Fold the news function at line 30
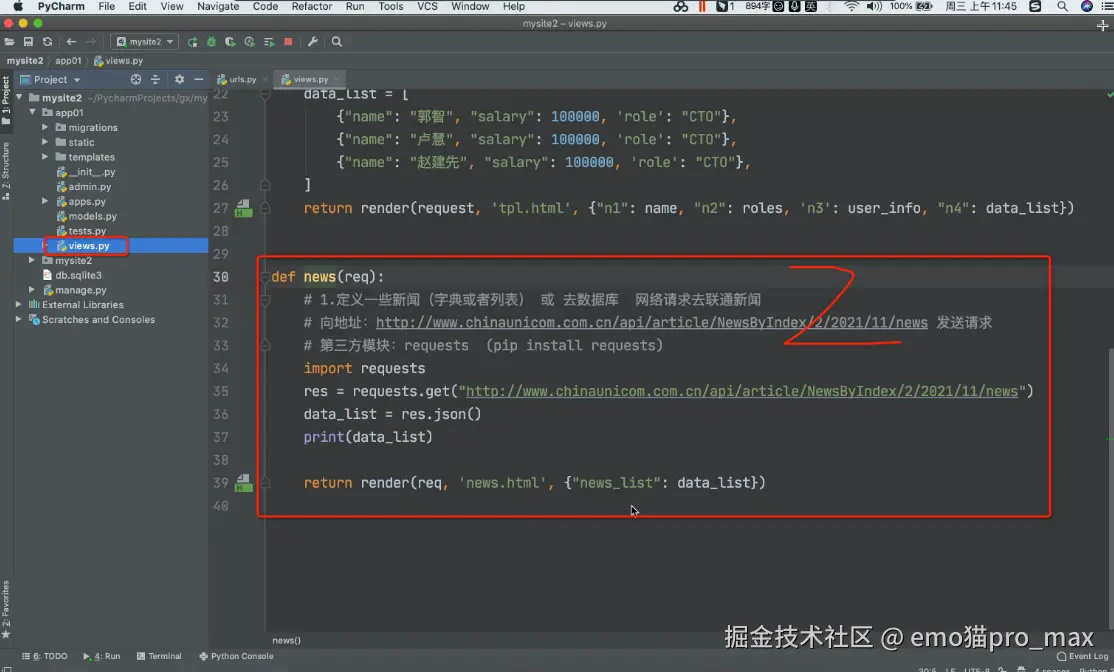Screen dimensions: 1114x672 click(265, 277)
